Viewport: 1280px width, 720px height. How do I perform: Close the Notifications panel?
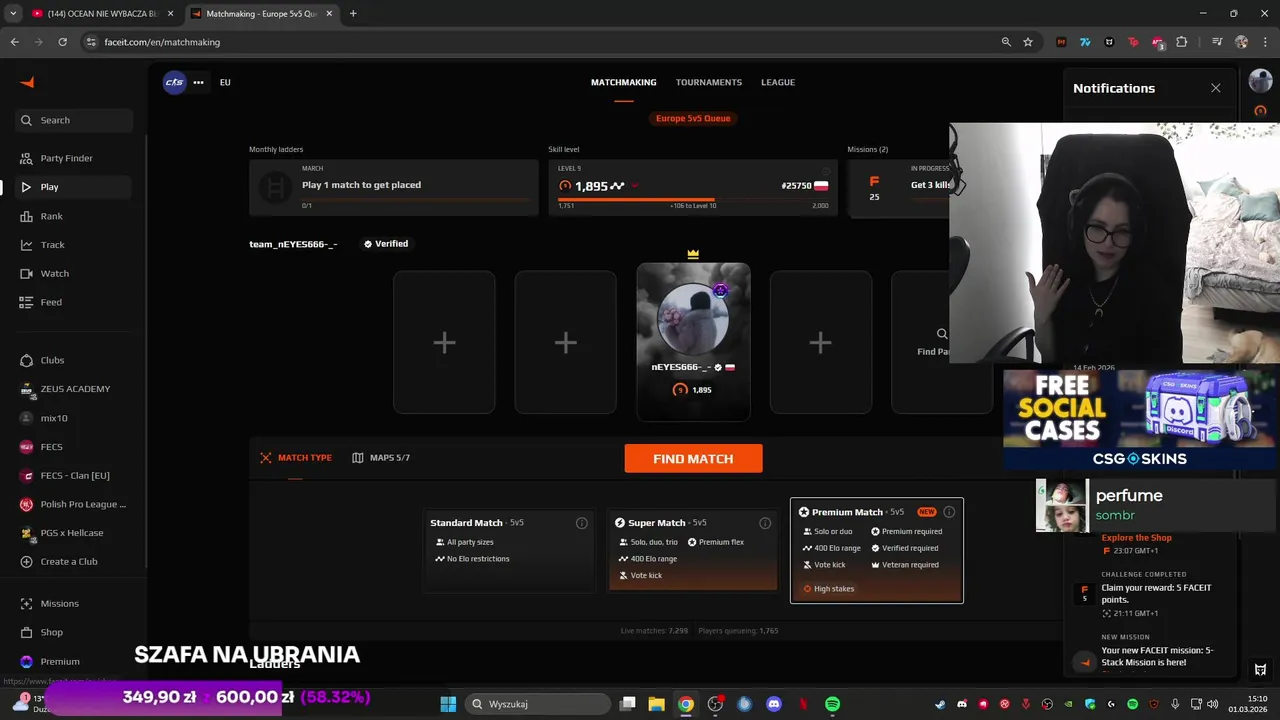(1216, 88)
